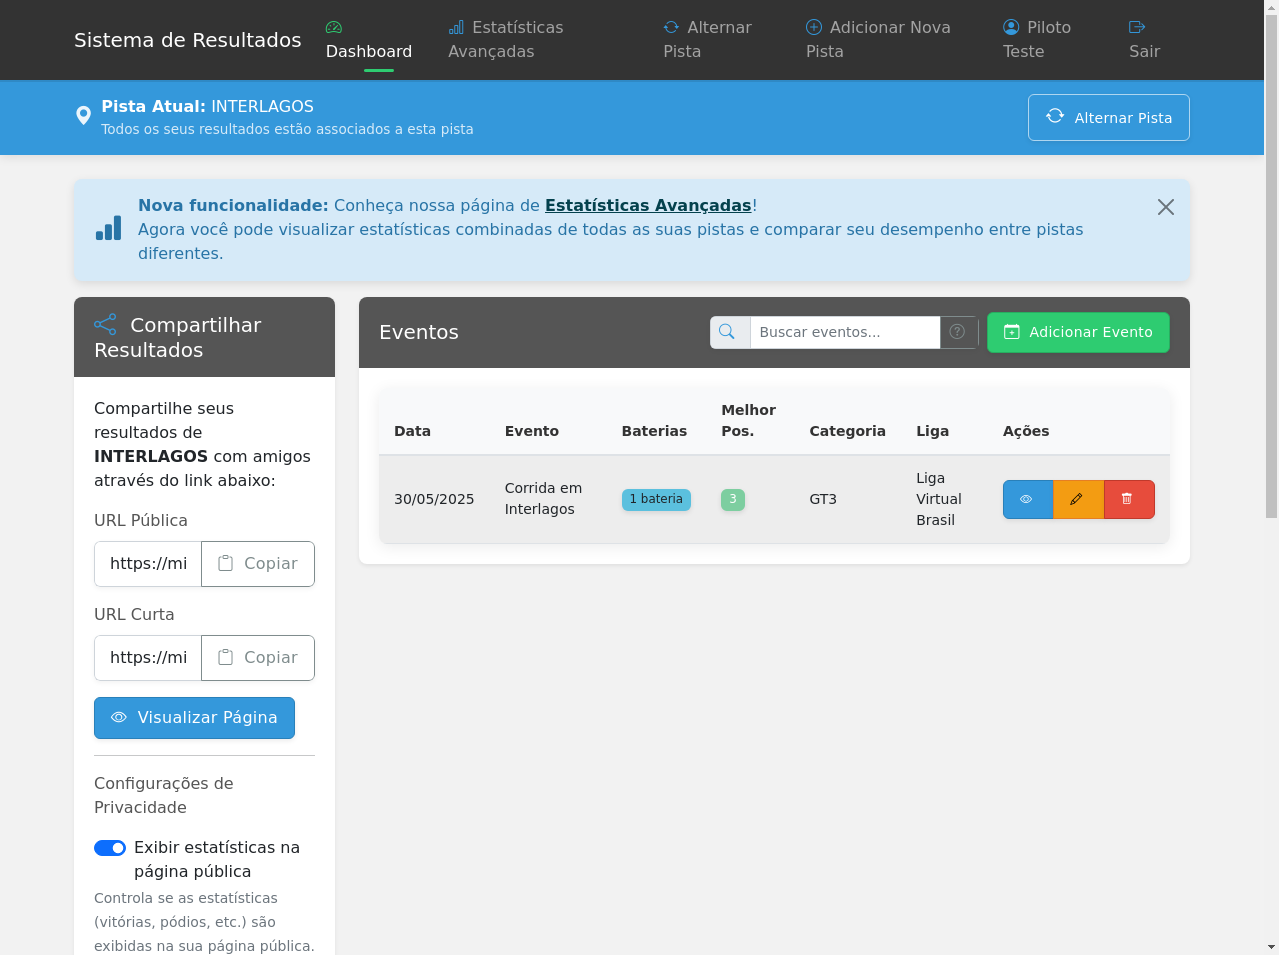
Task: Click inside the Buscar eventos search field
Action: coord(845,332)
